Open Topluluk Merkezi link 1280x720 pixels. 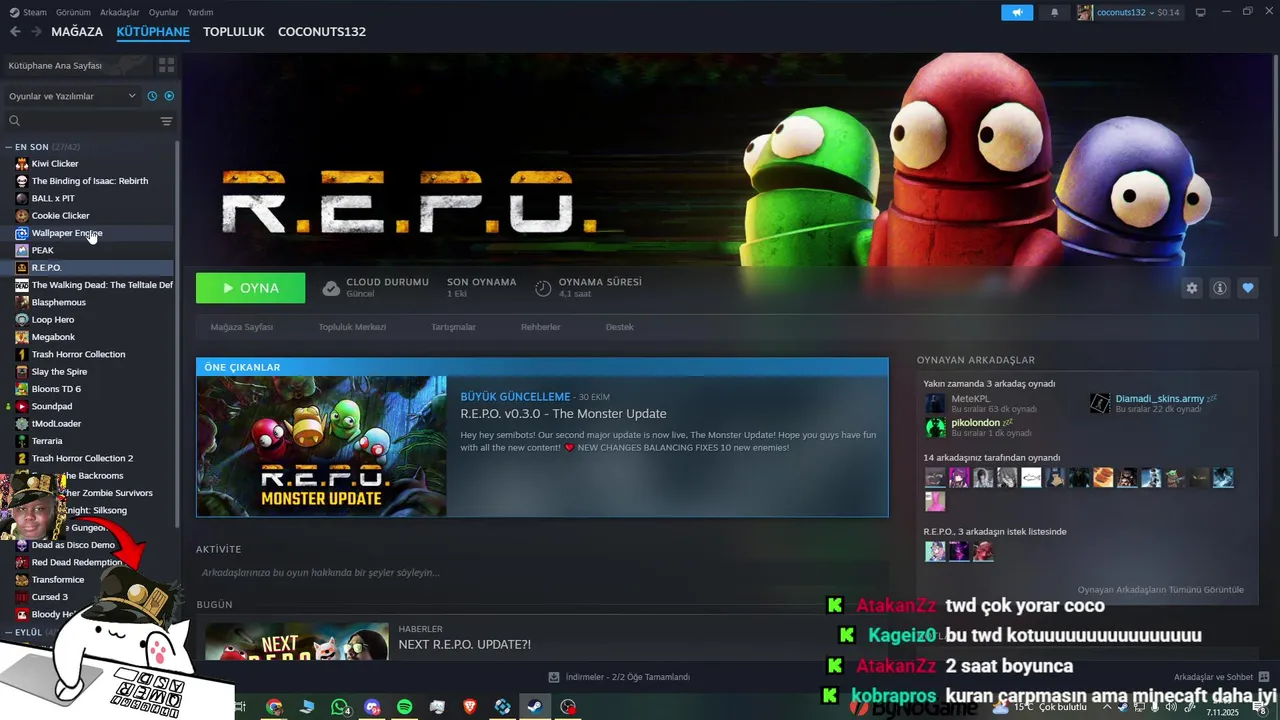[352, 327]
